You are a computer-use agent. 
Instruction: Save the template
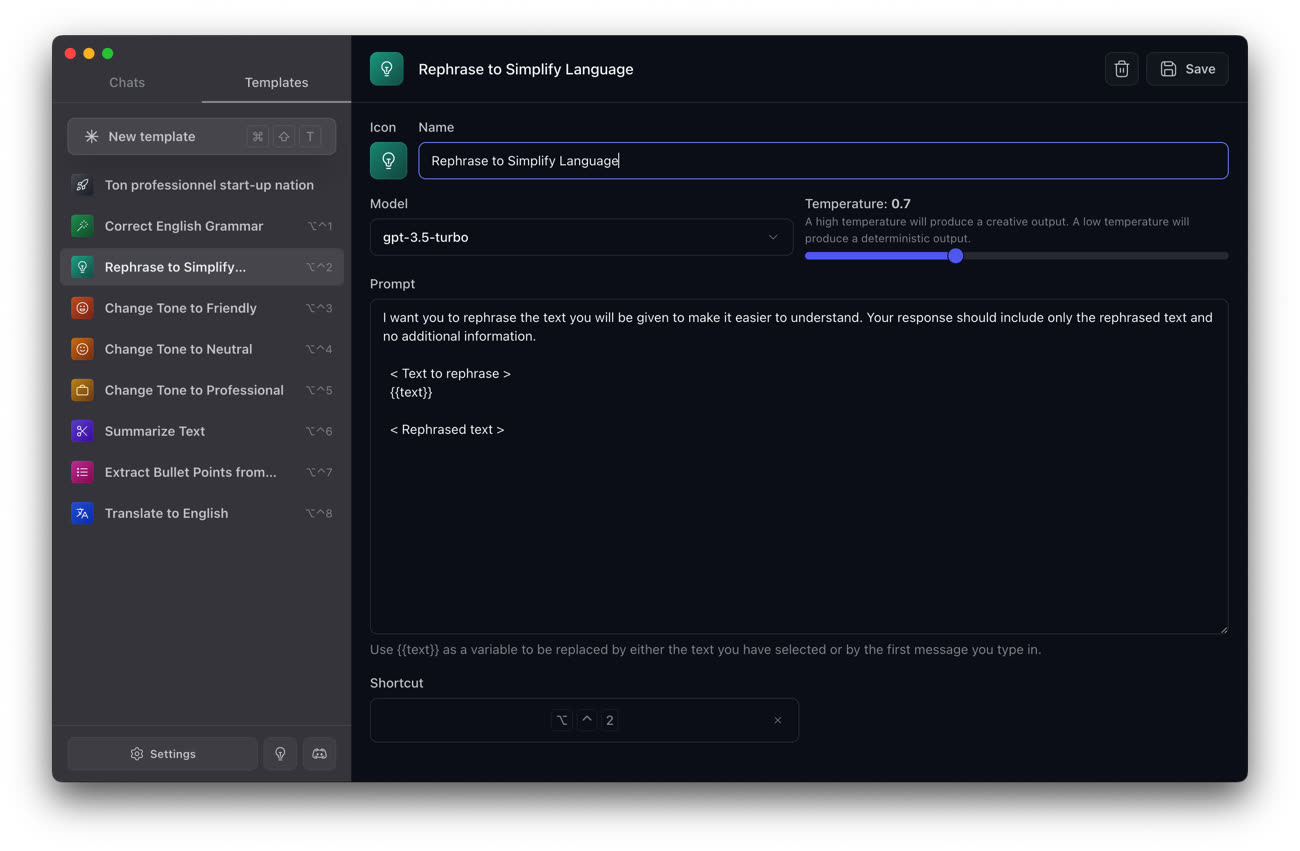(1187, 69)
